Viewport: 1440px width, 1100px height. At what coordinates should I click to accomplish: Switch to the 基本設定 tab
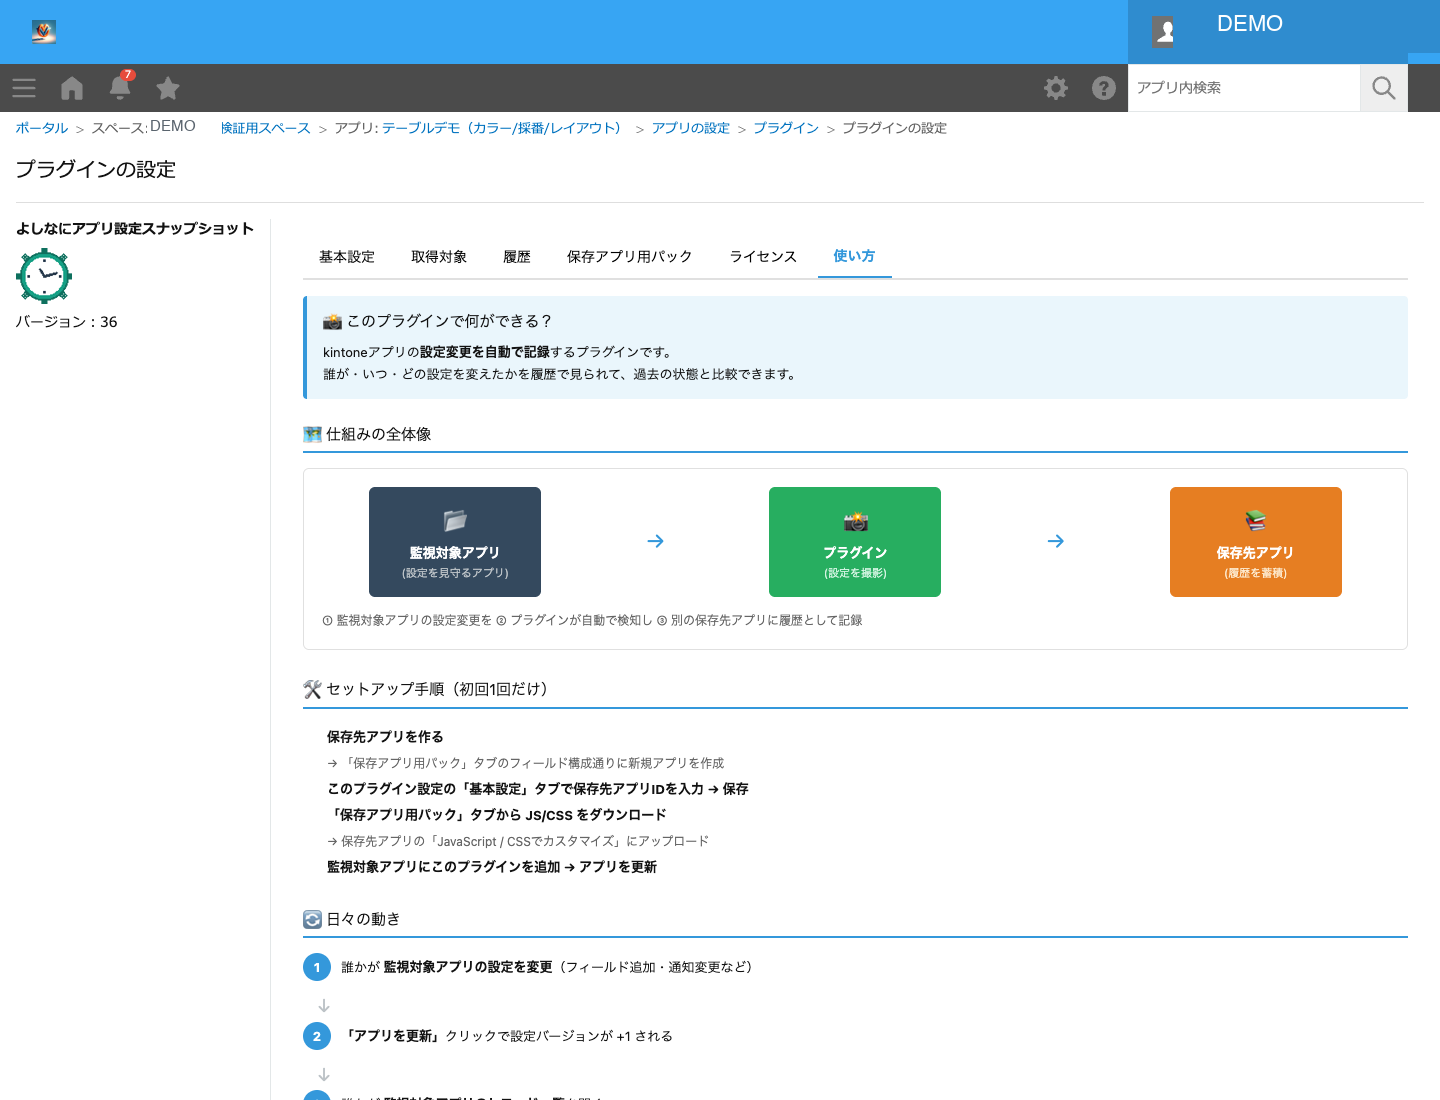347,257
